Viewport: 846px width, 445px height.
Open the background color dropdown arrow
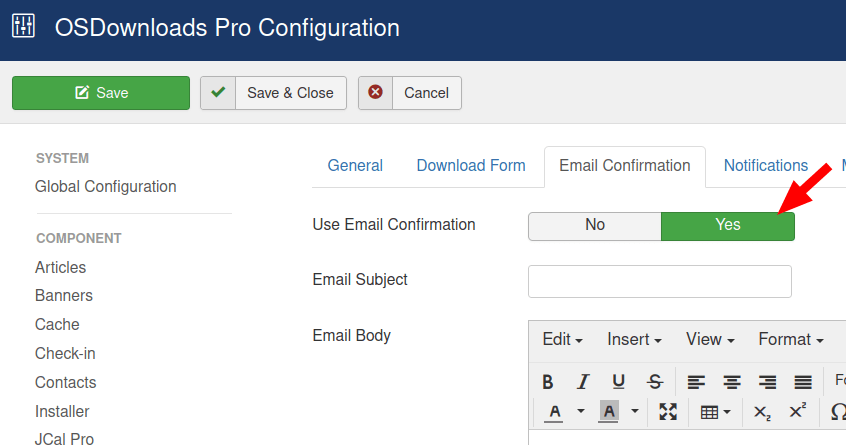[635, 412]
